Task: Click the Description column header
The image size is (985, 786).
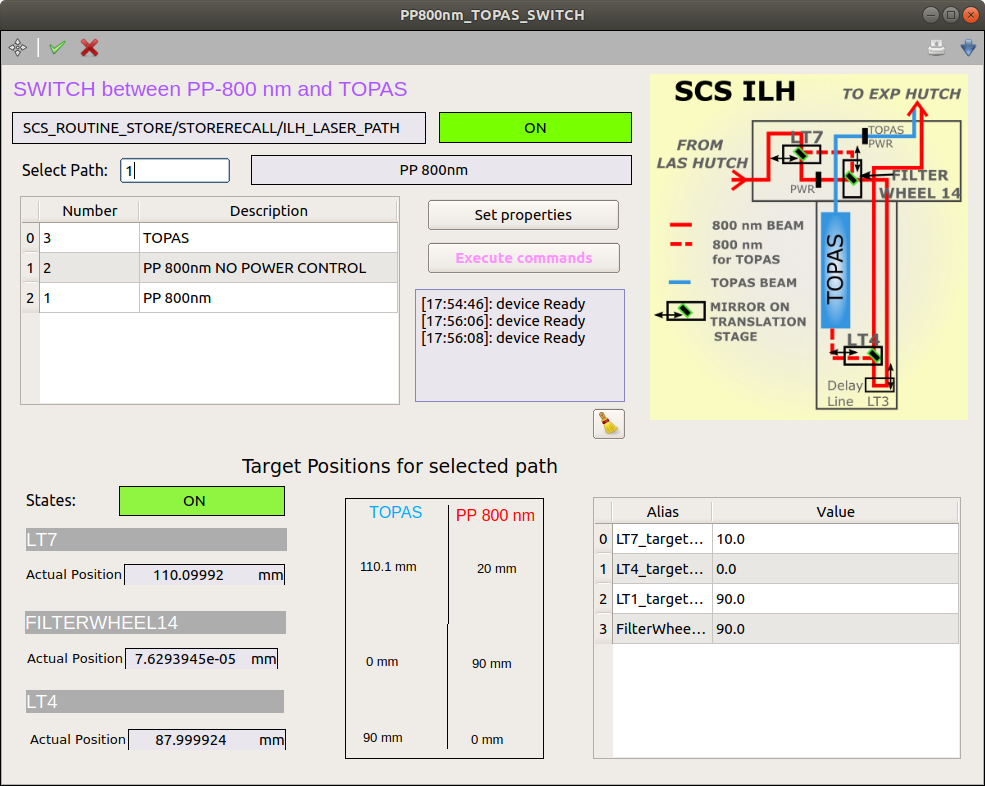Action: pyautogui.click(x=268, y=211)
